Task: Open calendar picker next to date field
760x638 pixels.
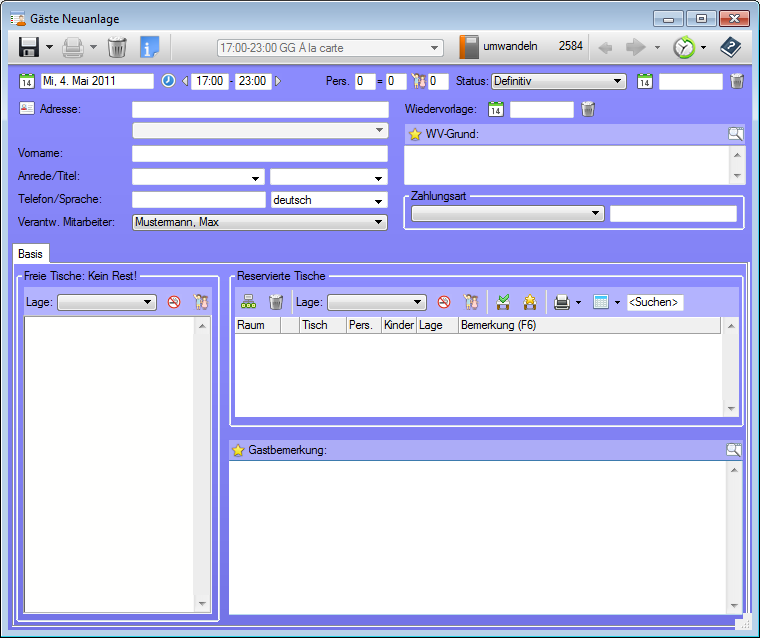Action: coord(27,81)
